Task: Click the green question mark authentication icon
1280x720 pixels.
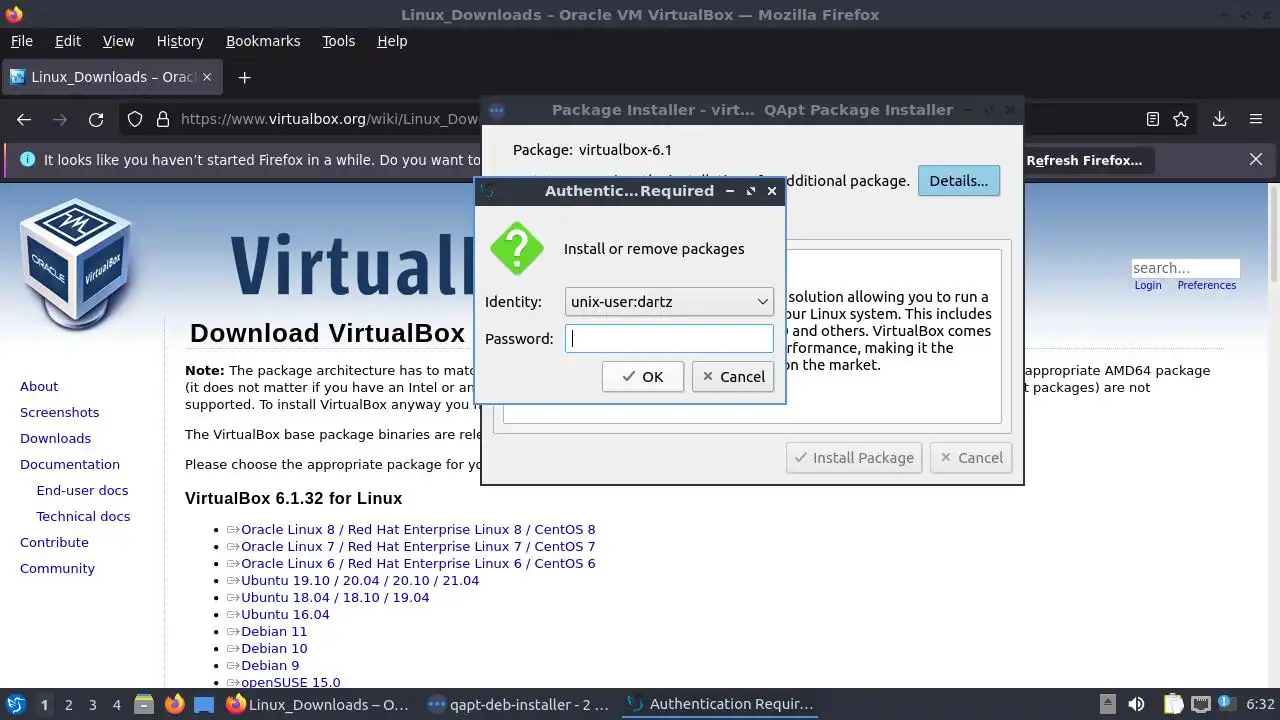Action: (x=517, y=248)
